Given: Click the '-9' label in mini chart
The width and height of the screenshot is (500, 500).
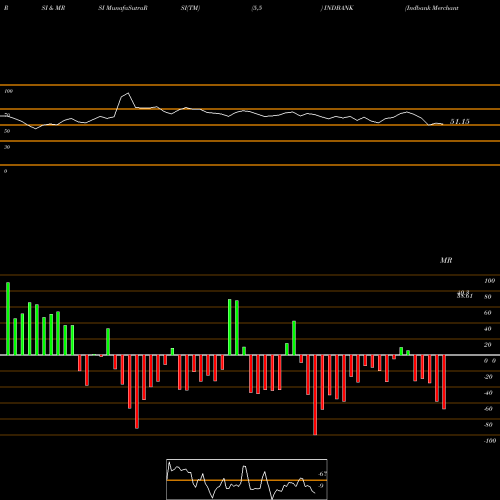Looking at the screenshot, I should 320,486.
